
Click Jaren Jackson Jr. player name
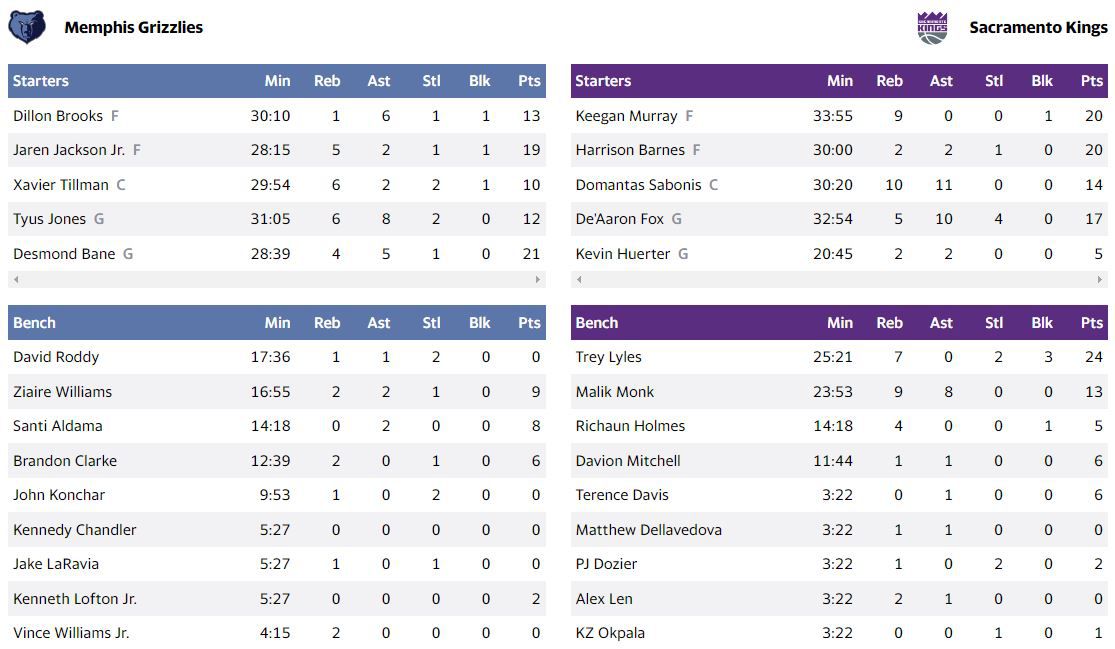[x=69, y=150]
